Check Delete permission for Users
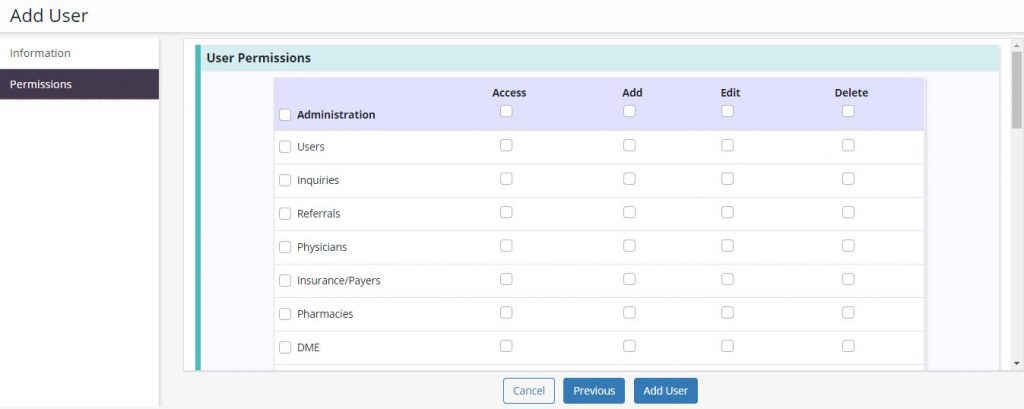 tap(848, 145)
